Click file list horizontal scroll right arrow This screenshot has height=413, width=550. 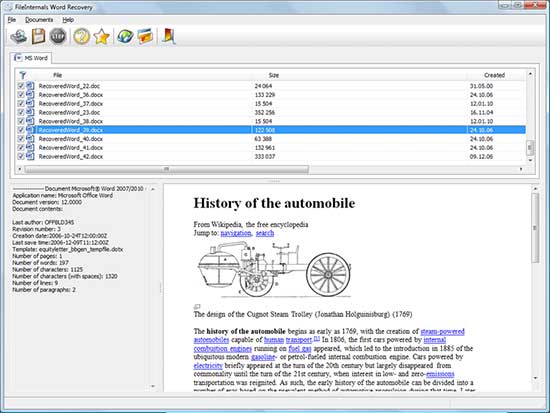[521, 169]
